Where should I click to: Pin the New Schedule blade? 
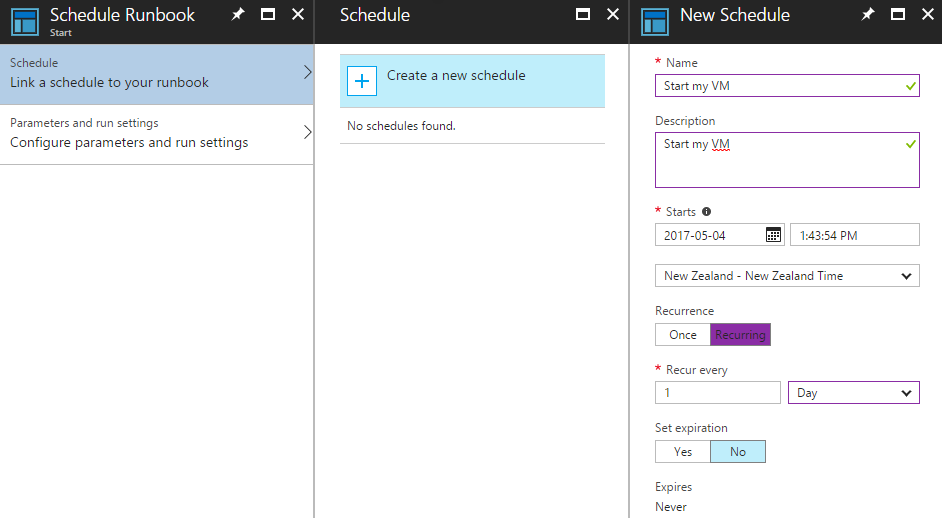coord(868,14)
